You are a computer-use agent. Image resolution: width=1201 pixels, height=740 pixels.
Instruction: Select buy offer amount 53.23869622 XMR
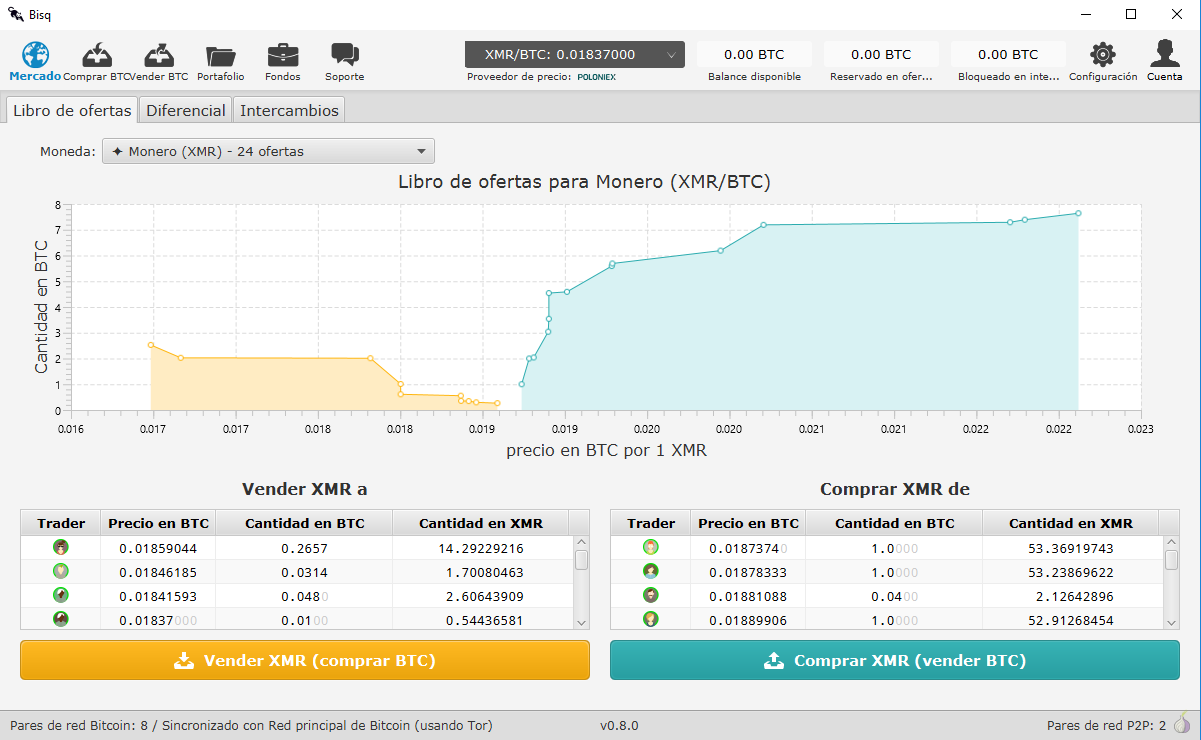tap(1071, 572)
